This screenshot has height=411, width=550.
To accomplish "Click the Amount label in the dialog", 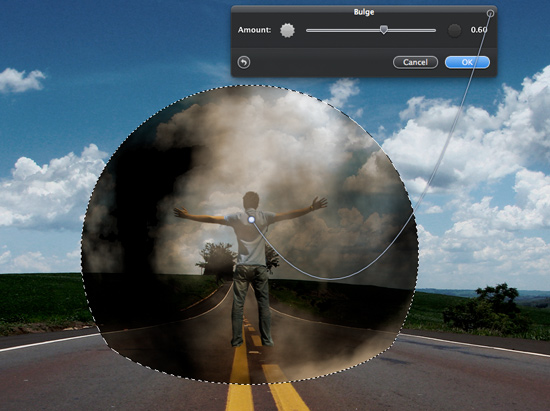I will pos(254,30).
